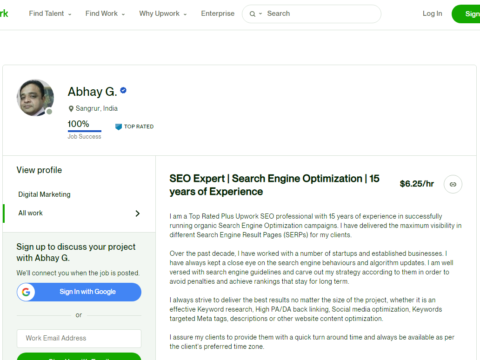Click Sangrur, India location text
The height and width of the screenshot is (360, 480).
pyautogui.click(x=97, y=109)
